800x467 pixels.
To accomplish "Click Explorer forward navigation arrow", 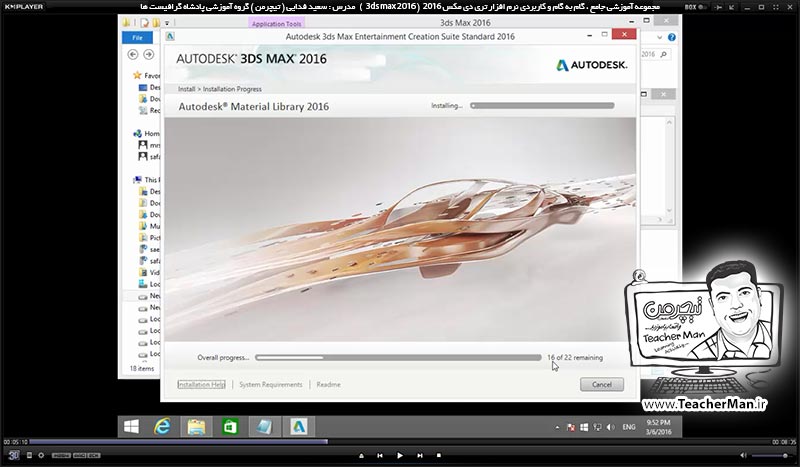I will pyautogui.click(x=148, y=54).
